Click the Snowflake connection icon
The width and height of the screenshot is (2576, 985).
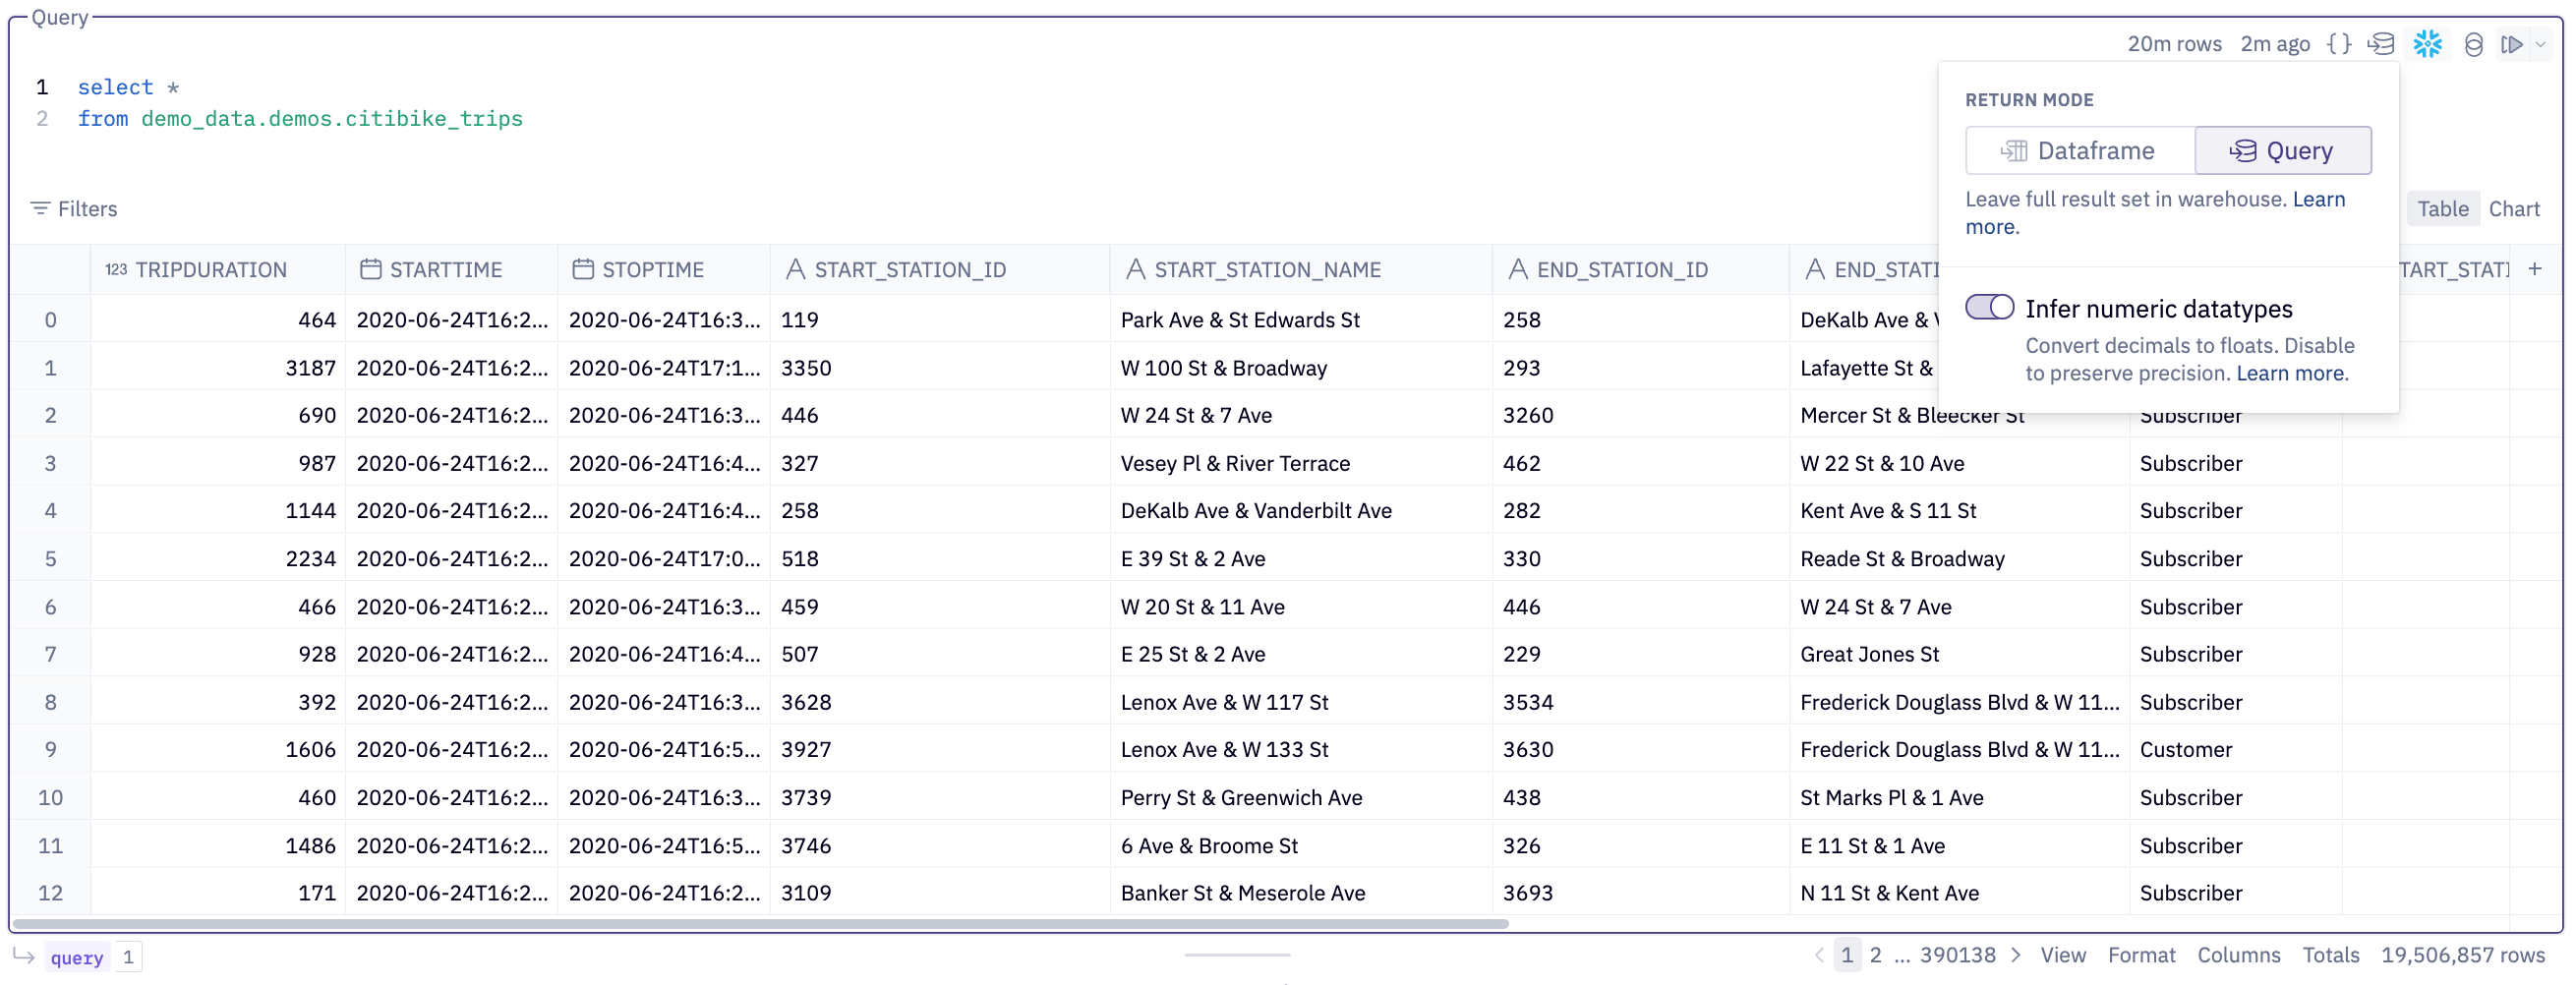pos(2427,44)
